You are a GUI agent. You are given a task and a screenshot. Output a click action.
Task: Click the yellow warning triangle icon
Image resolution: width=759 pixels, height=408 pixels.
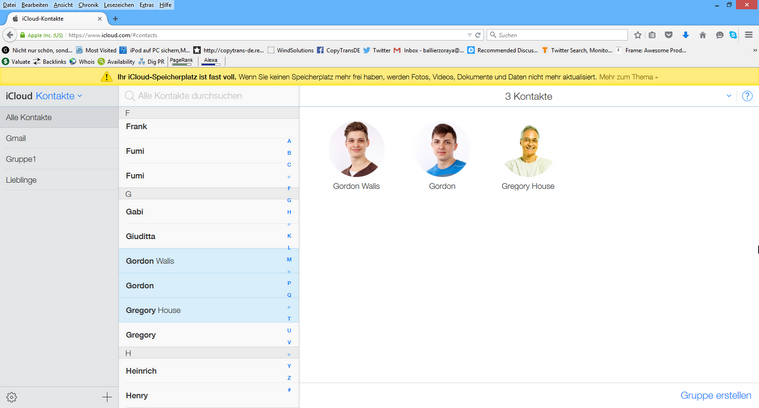[106, 76]
